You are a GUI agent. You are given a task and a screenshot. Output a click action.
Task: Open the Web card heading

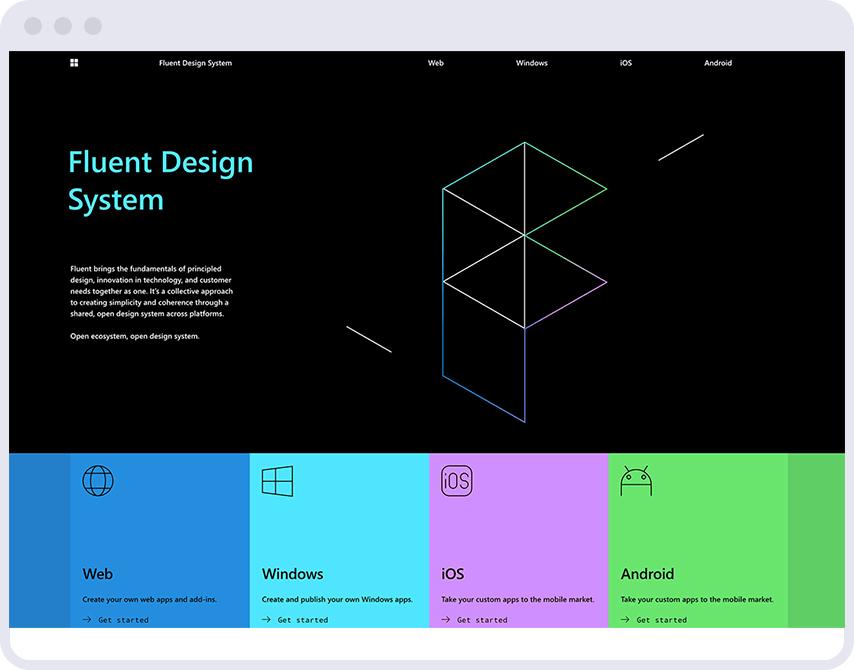[98, 574]
